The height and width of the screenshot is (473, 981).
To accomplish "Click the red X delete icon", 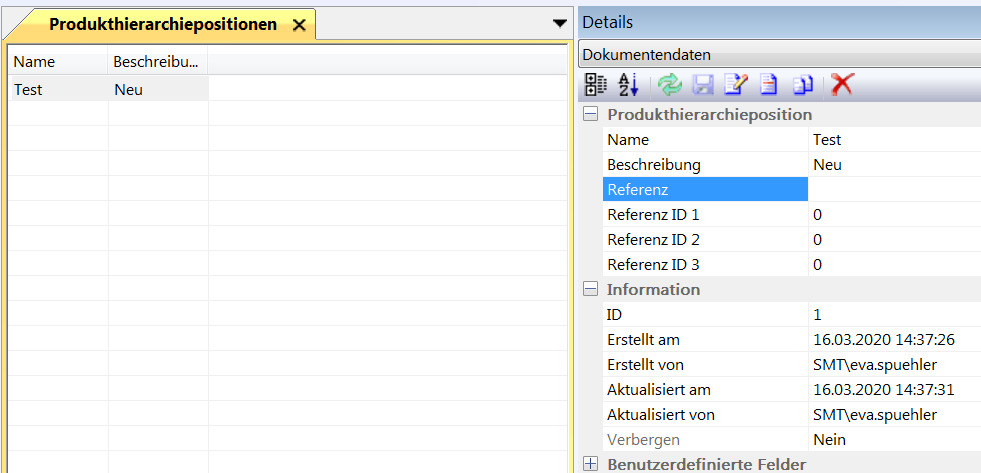I will tap(842, 85).
